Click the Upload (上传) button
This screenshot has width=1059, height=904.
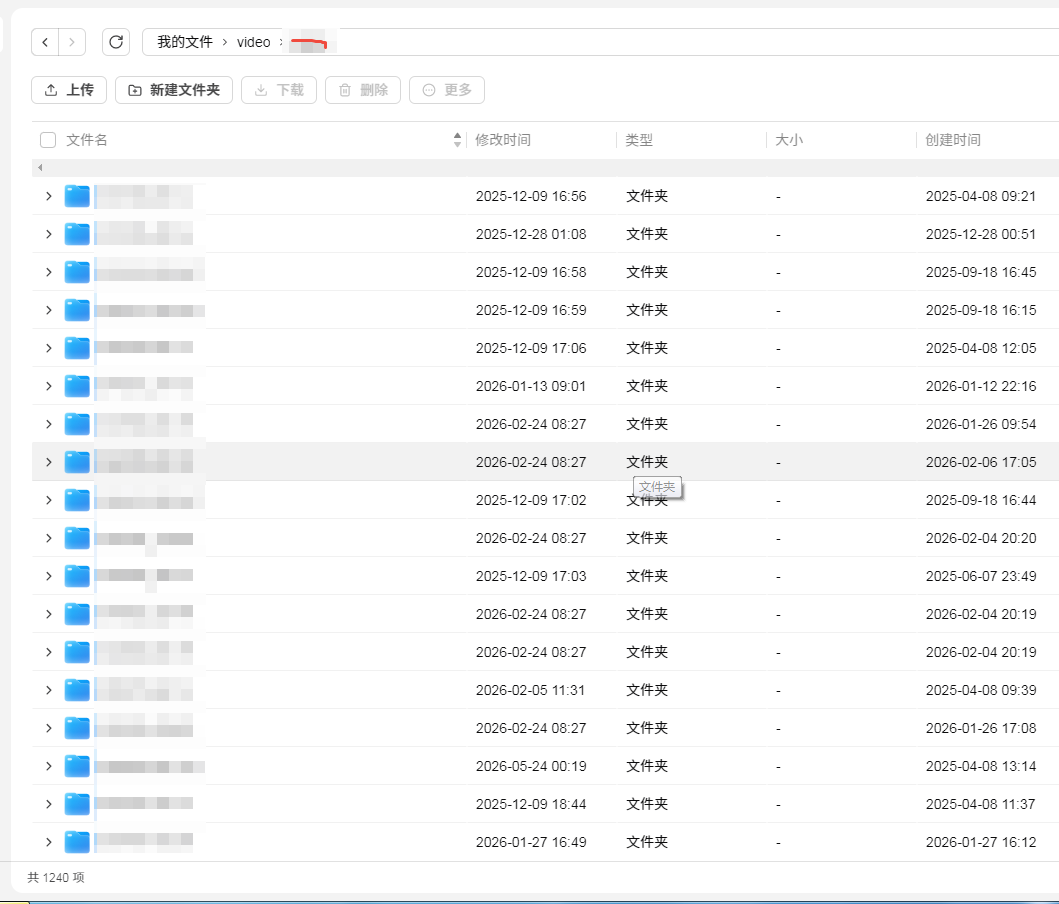coord(69,90)
